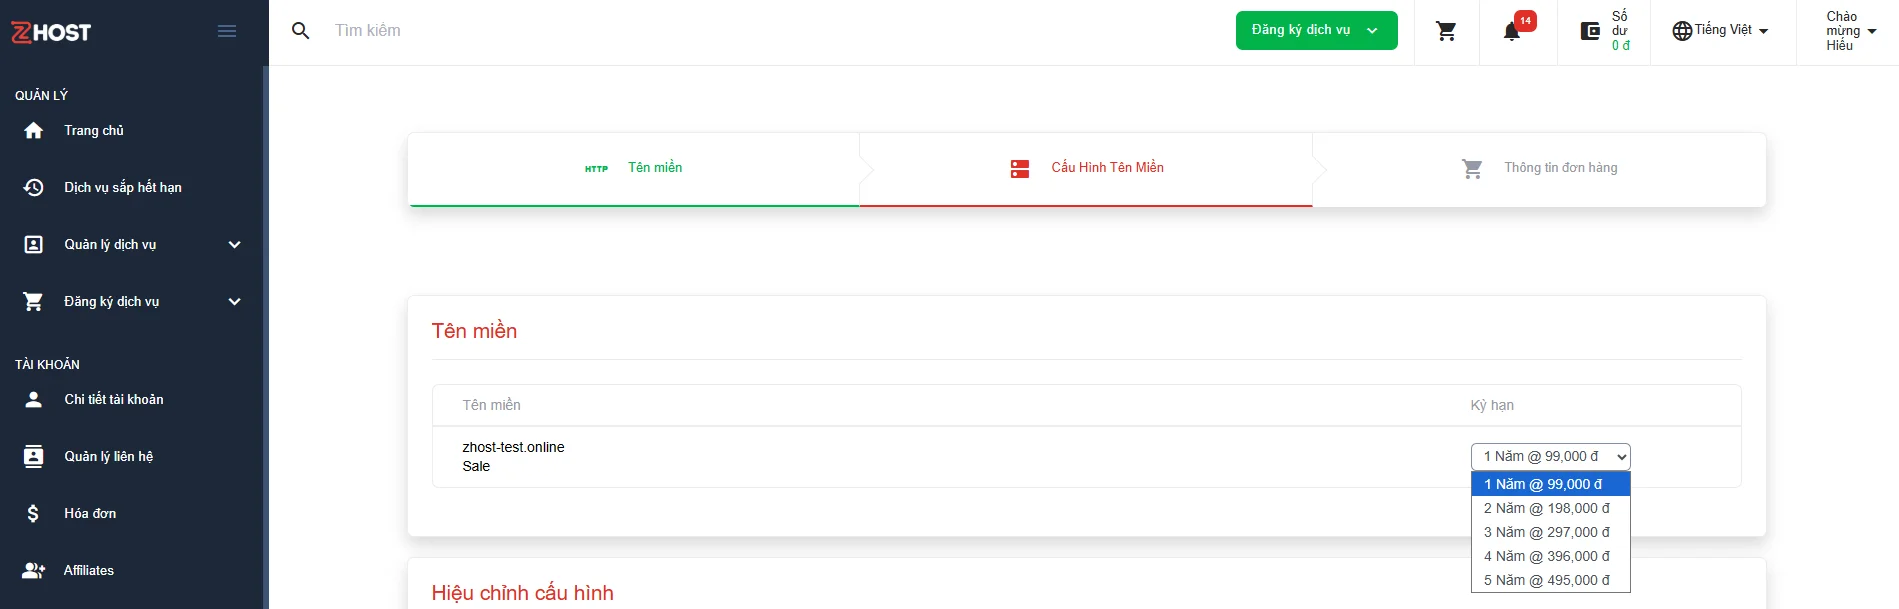Image resolution: width=1899 pixels, height=609 pixels.
Task: Select 3 Năm @ 297,000 đ option
Action: (1551, 532)
